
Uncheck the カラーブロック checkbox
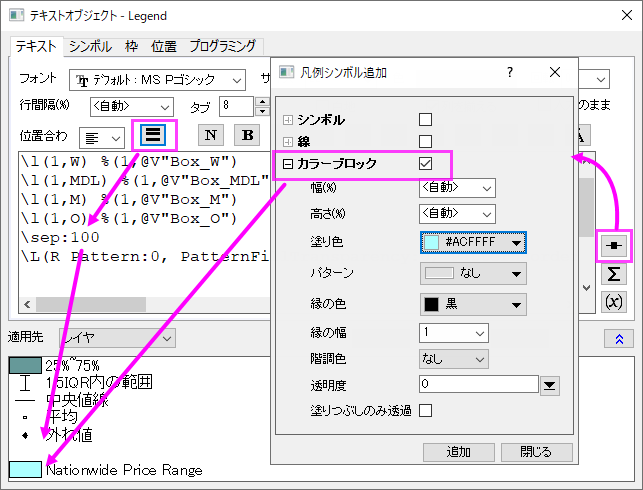(x=425, y=164)
